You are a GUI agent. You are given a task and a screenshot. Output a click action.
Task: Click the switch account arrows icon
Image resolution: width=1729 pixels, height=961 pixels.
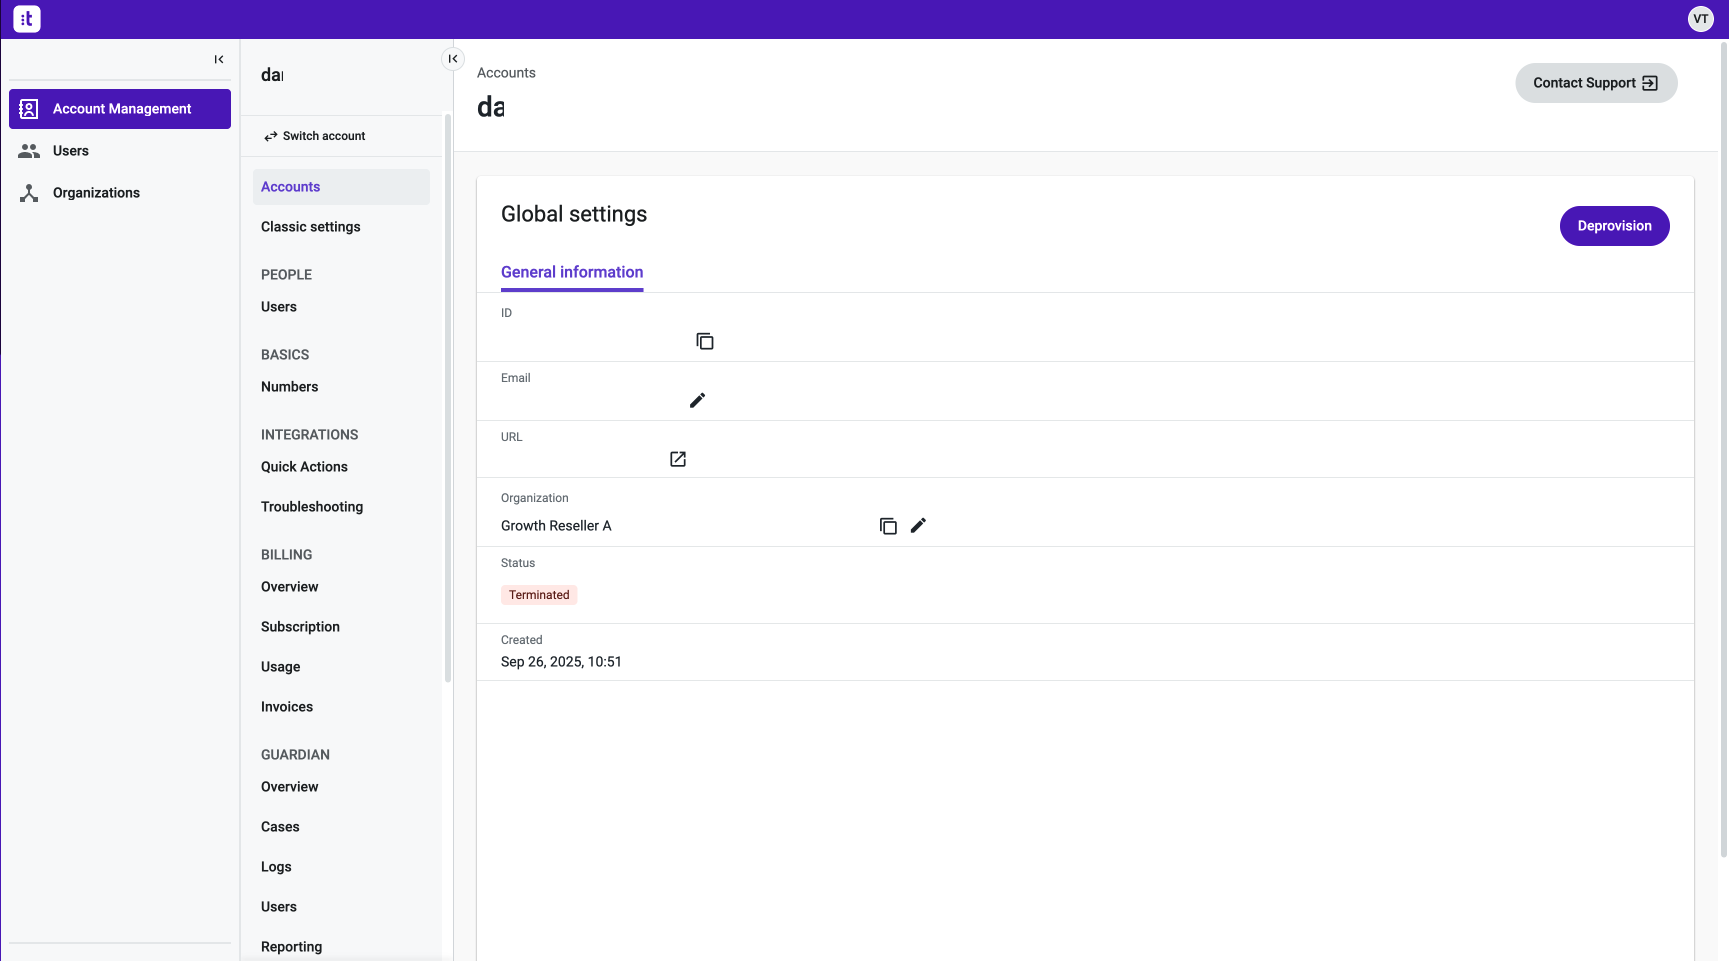[271, 136]
